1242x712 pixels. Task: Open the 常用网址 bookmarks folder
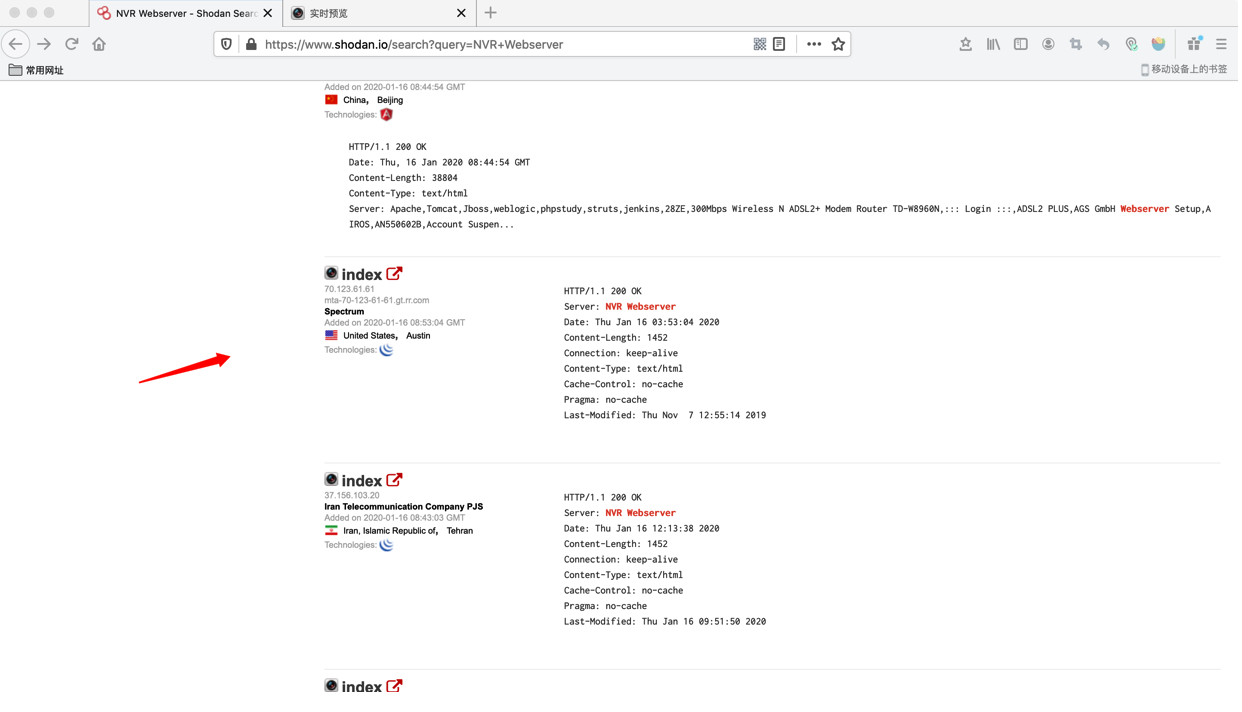(x=36, y=70)
